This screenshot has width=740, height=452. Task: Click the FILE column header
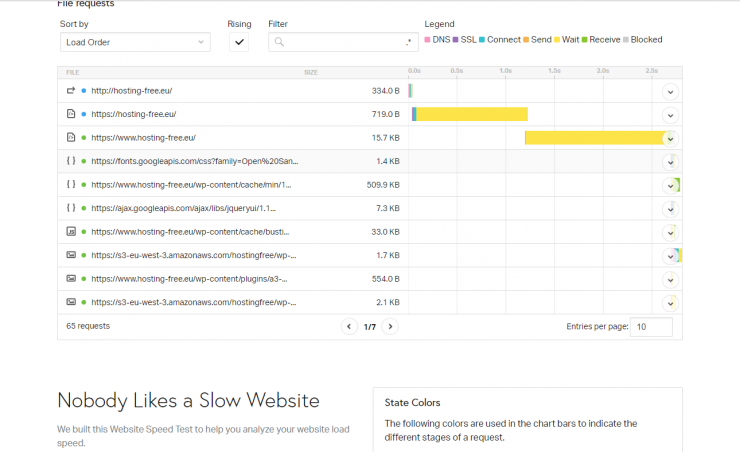73,72
